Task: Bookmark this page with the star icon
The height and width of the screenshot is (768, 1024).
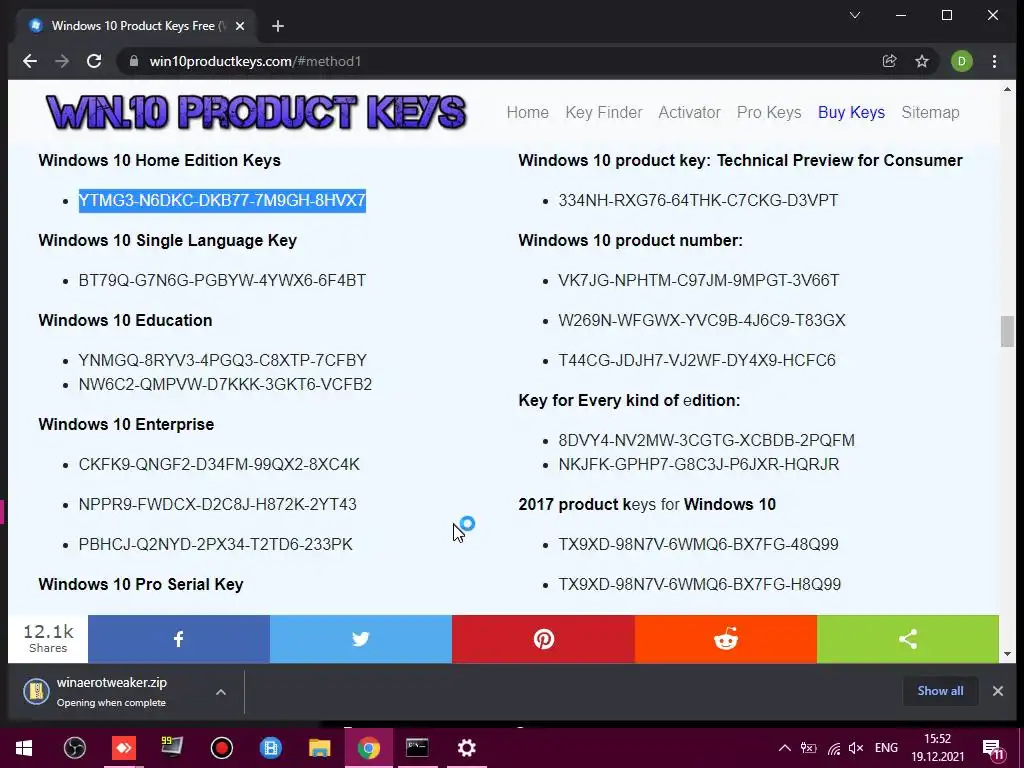Action: click(921, 61)
